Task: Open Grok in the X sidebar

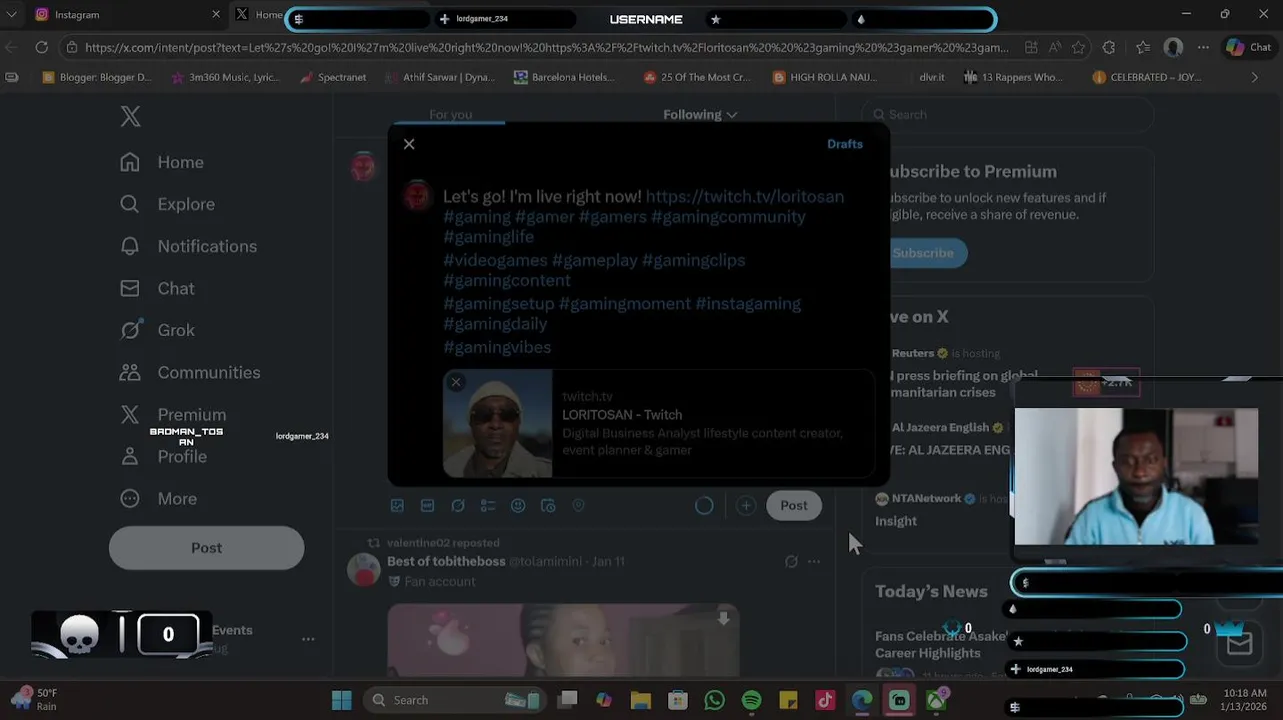Action: pyautogui.click(x=157, y=330)
